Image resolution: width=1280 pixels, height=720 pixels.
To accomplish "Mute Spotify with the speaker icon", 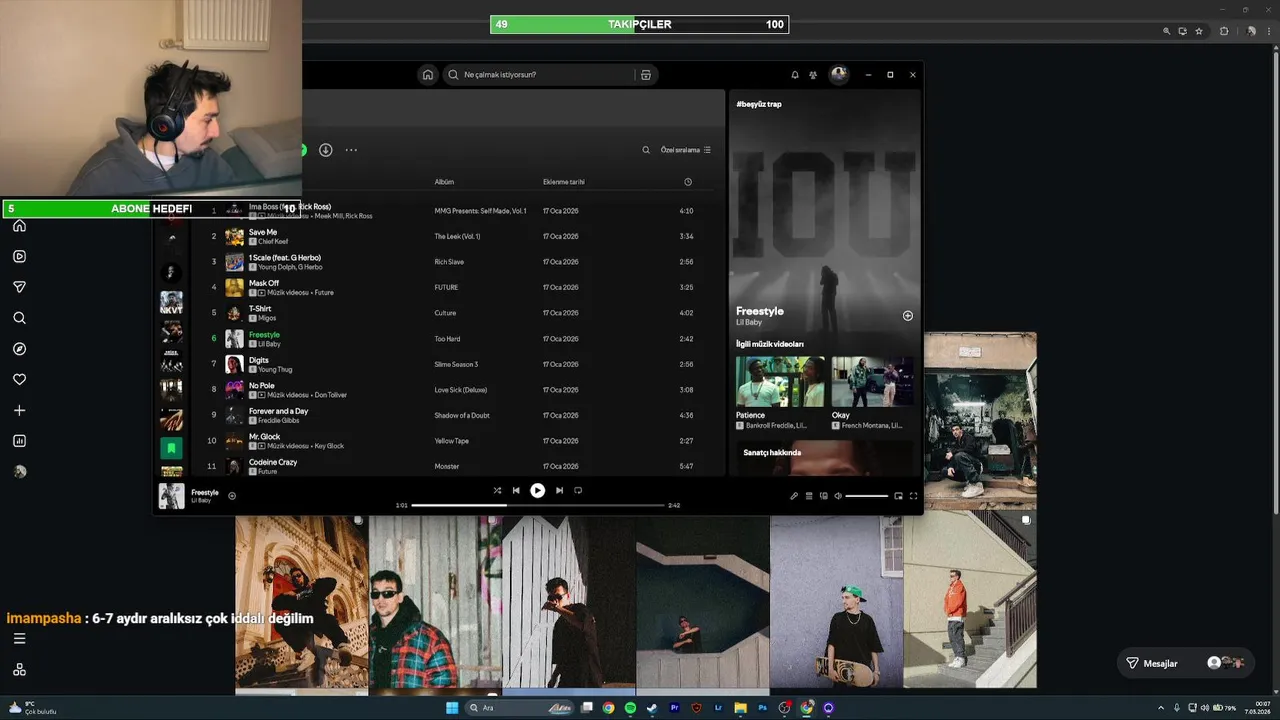I will [838, 496].
